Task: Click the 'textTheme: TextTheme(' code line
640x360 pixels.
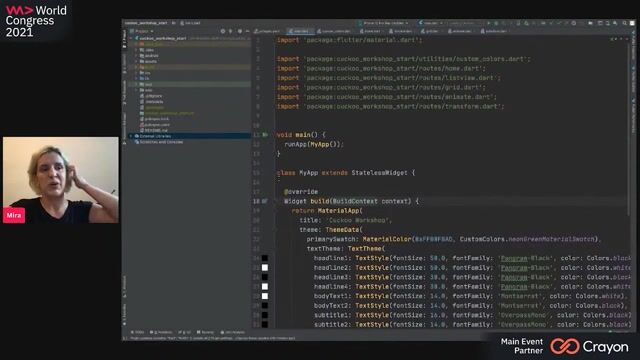Action: click(x=346, y=249)
